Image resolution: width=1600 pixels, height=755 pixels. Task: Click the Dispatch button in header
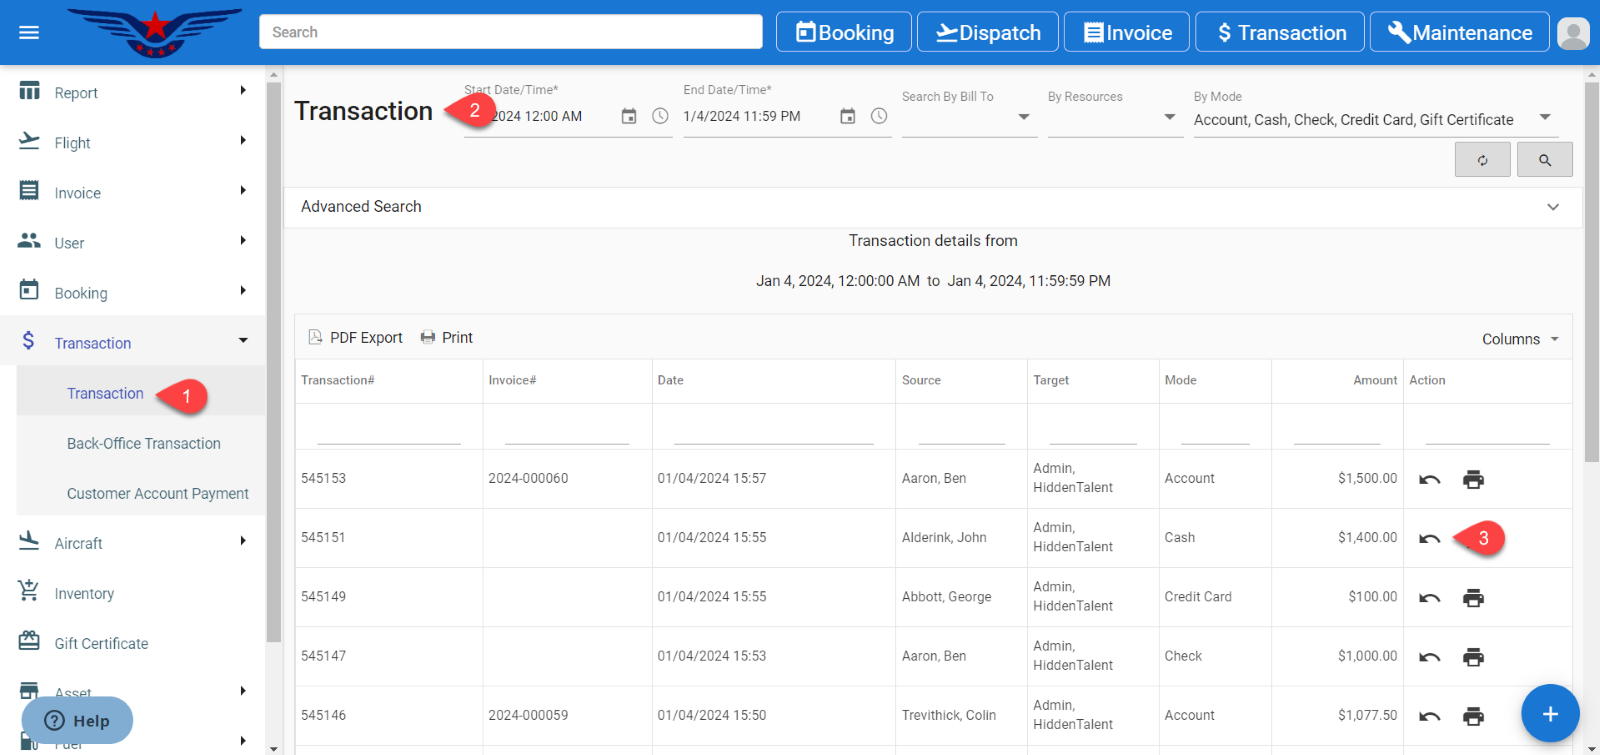pyautogui.click(x=988, y=33)
